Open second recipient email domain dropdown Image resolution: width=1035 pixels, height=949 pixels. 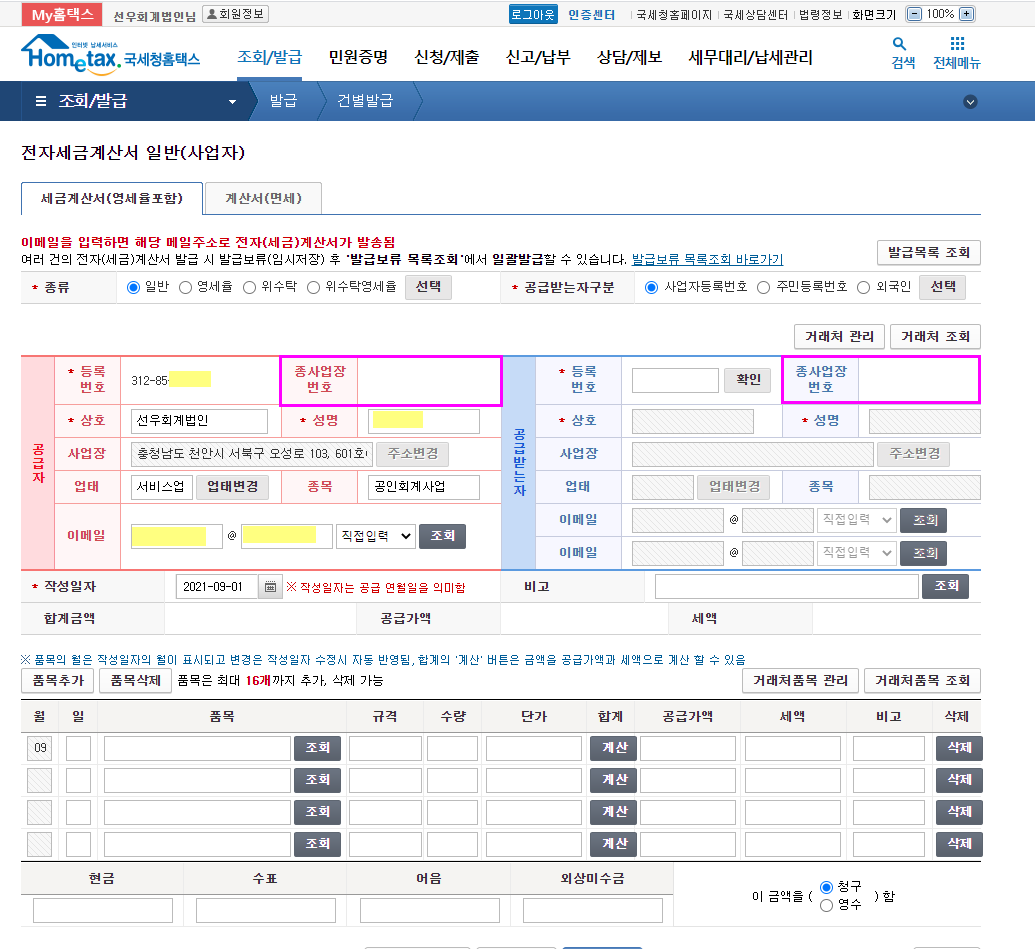pyautogui.click(x=857, y=552)
